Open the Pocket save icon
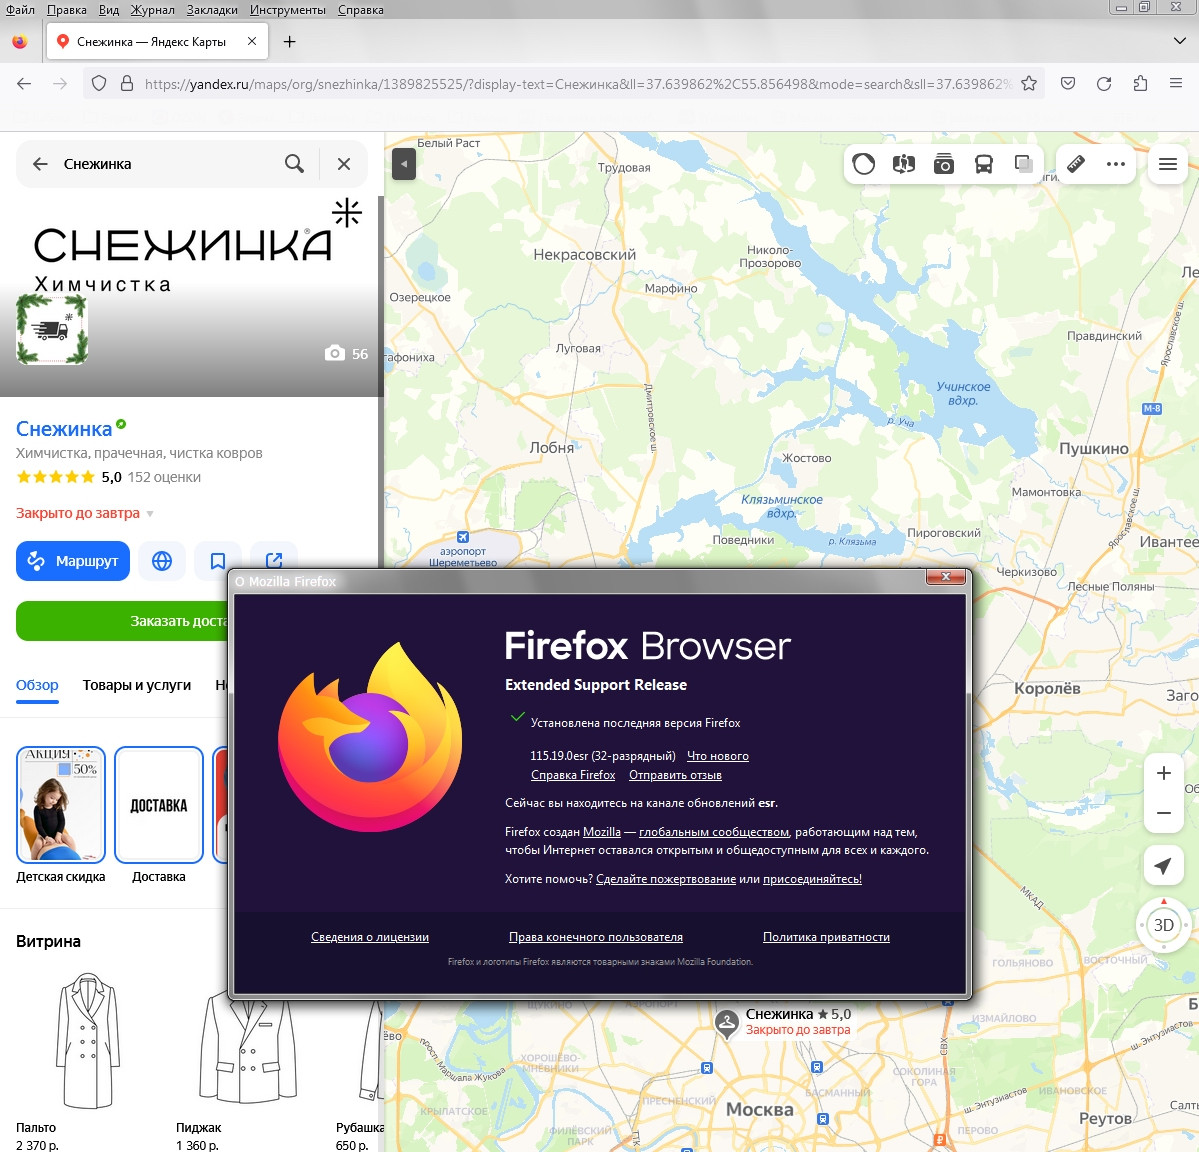 [1068, 84]
